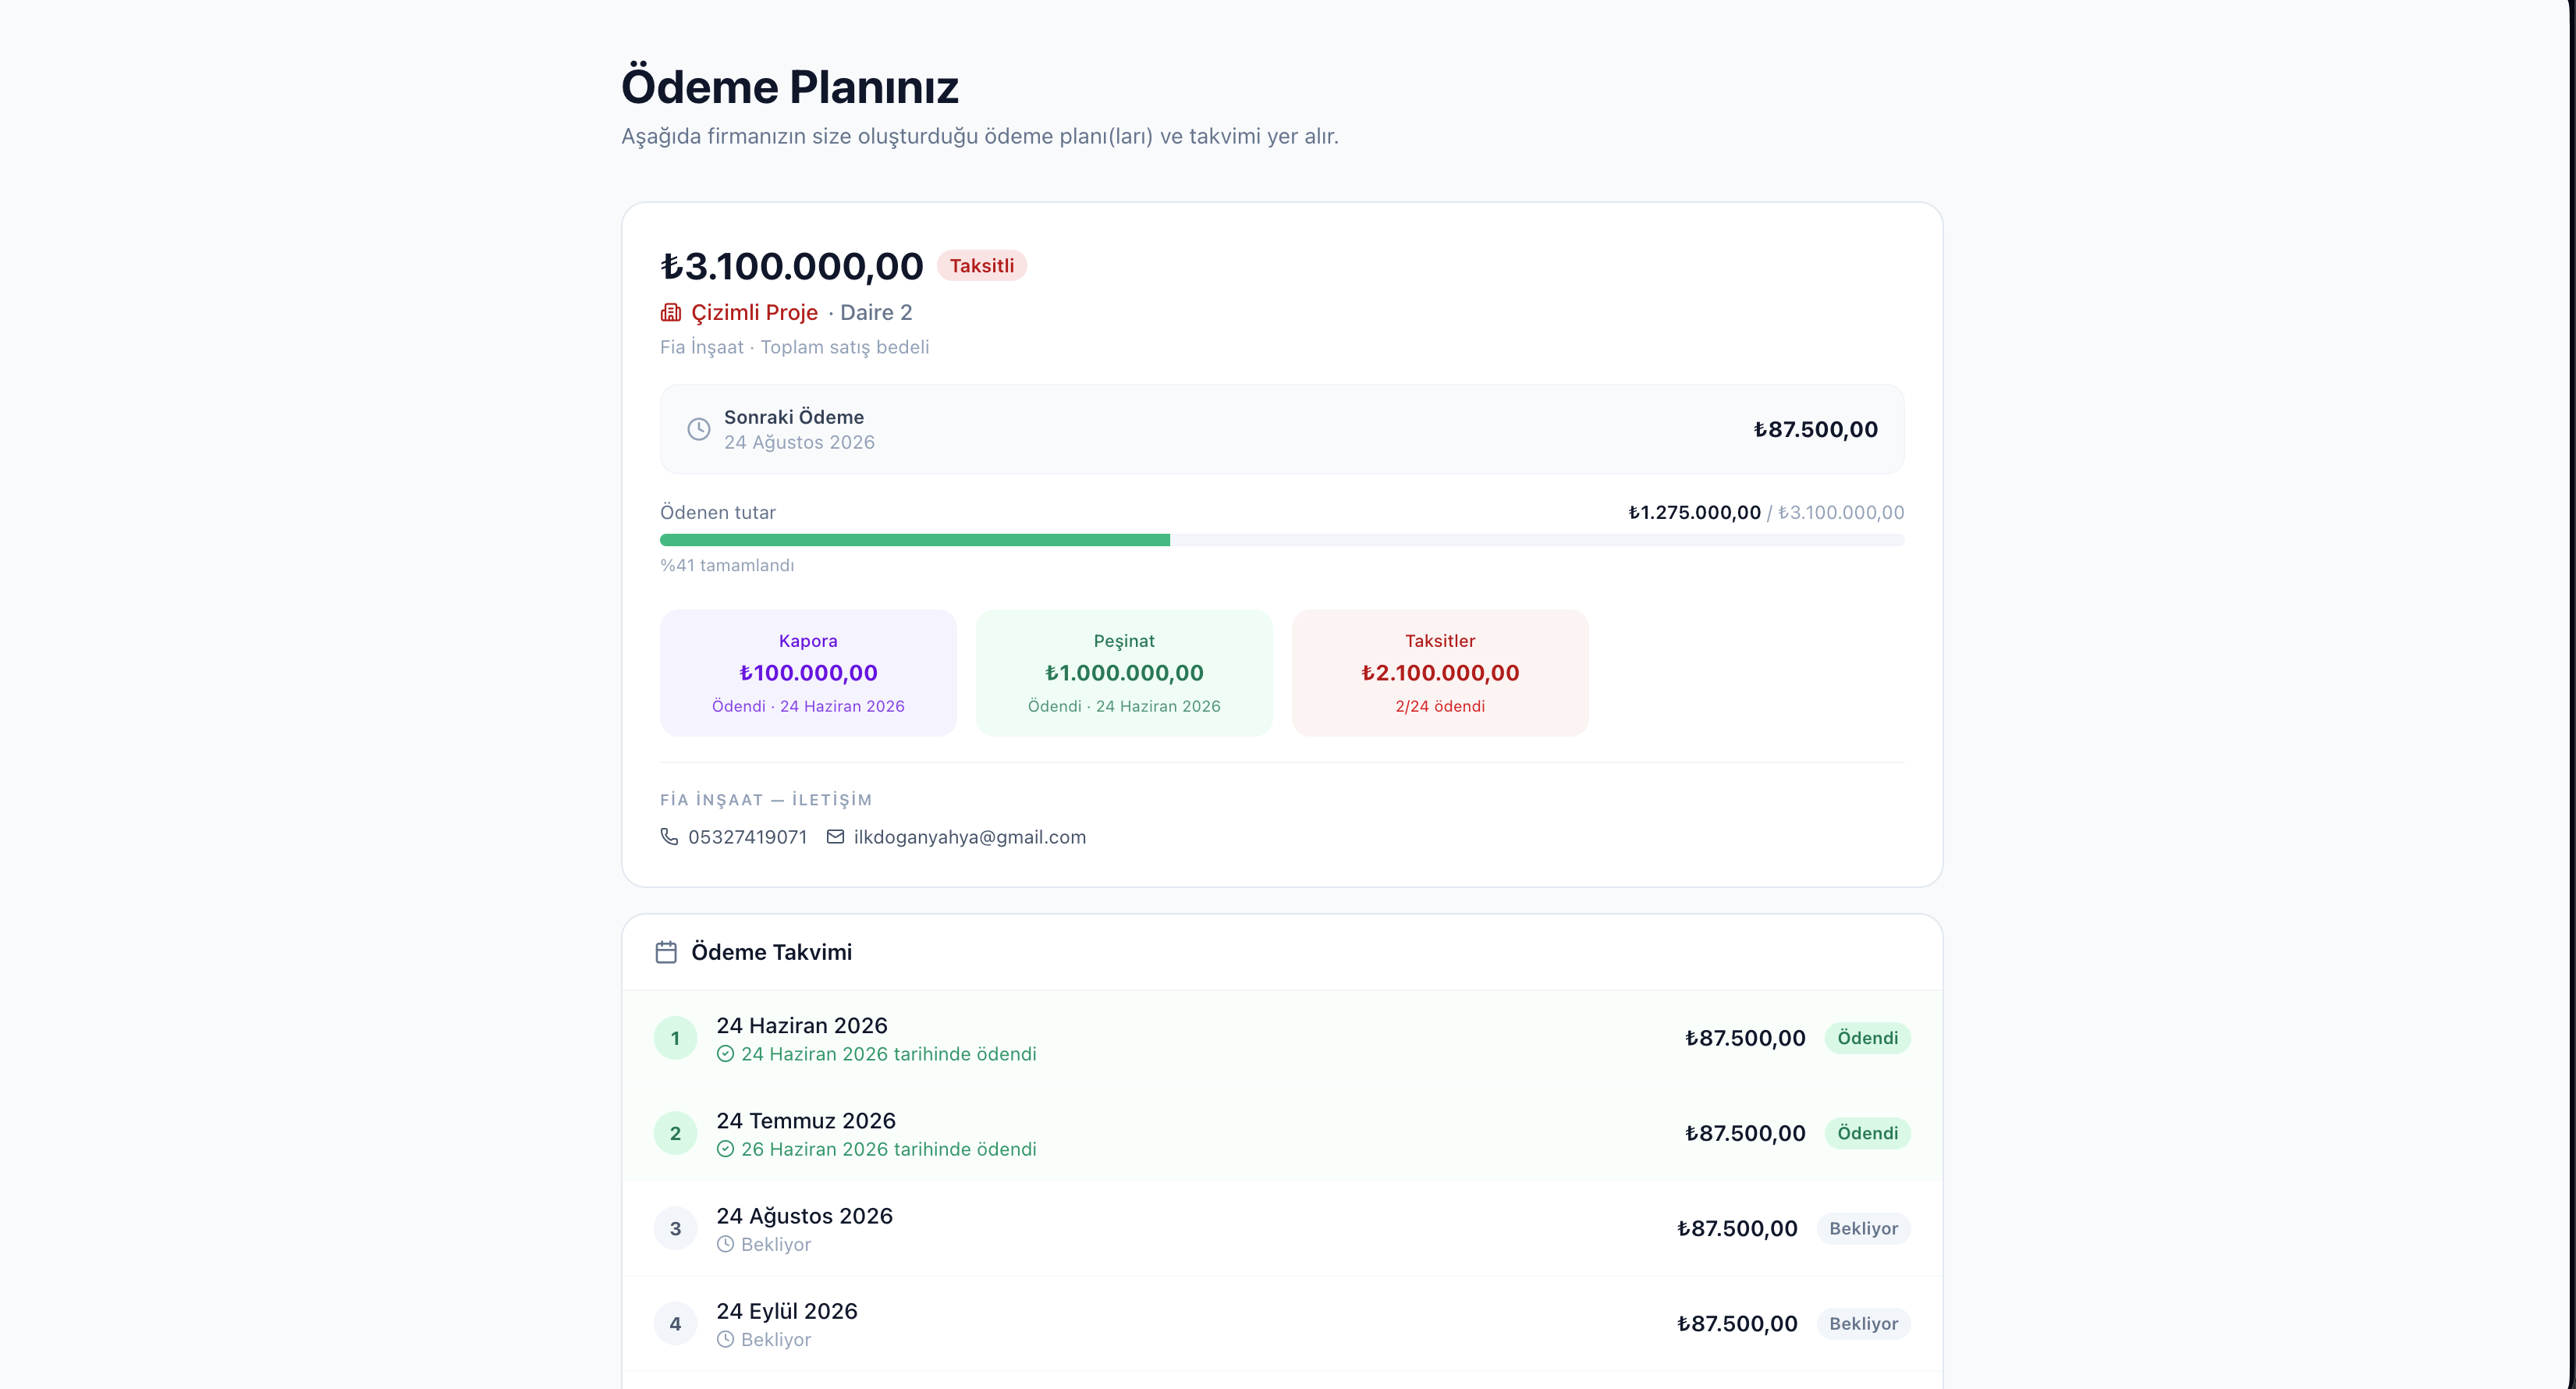The image size is (2576, 1389).
Task: Click the clock icon under 24 Ağustos 2026
Action: (x=725, y=1244)
